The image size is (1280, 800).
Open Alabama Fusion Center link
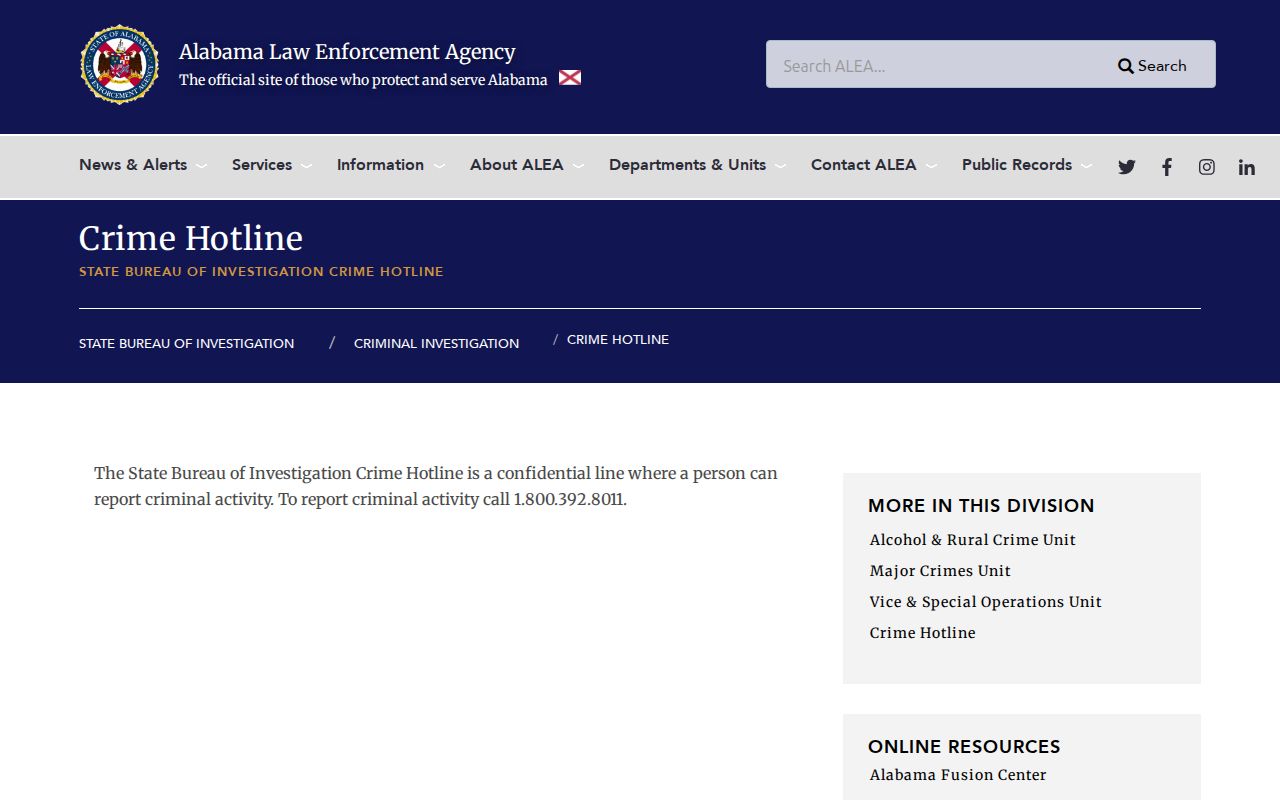pyautogui.click(x=958, y=775)
